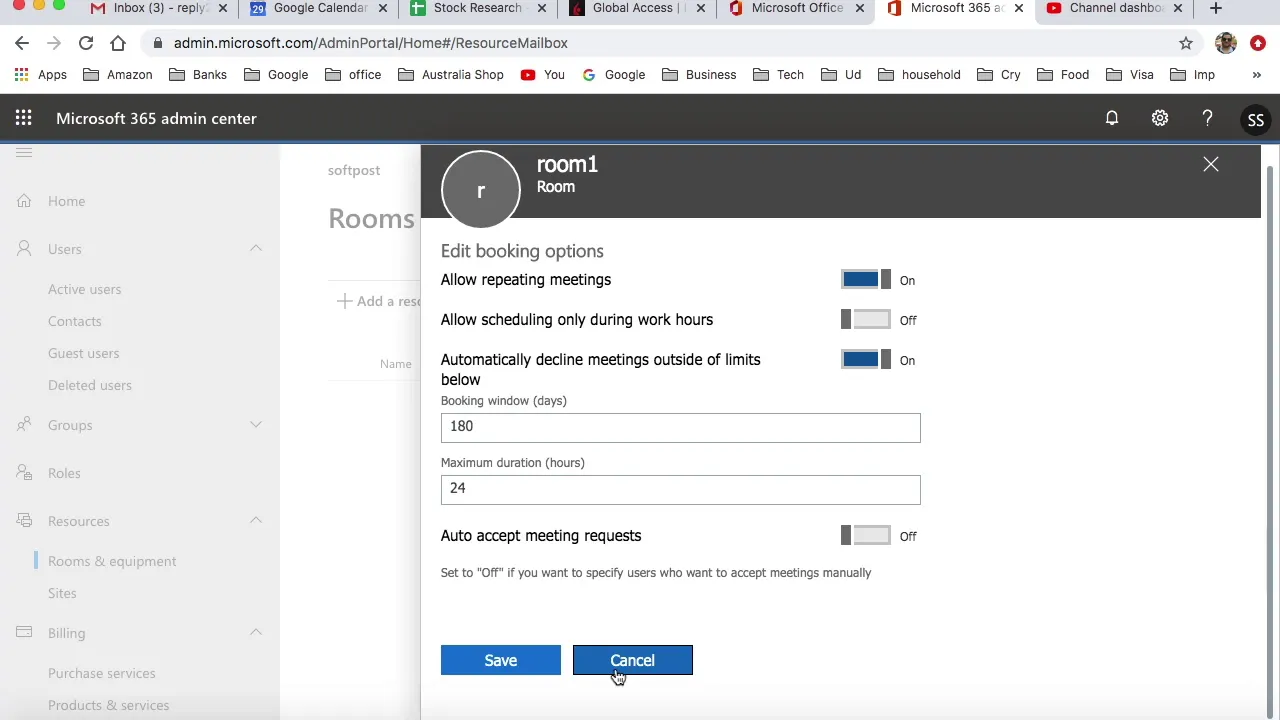The height and width of the screenshot is (720, 1280).
Task: Collapse the Resources section chevron
Action: (256, 520)
